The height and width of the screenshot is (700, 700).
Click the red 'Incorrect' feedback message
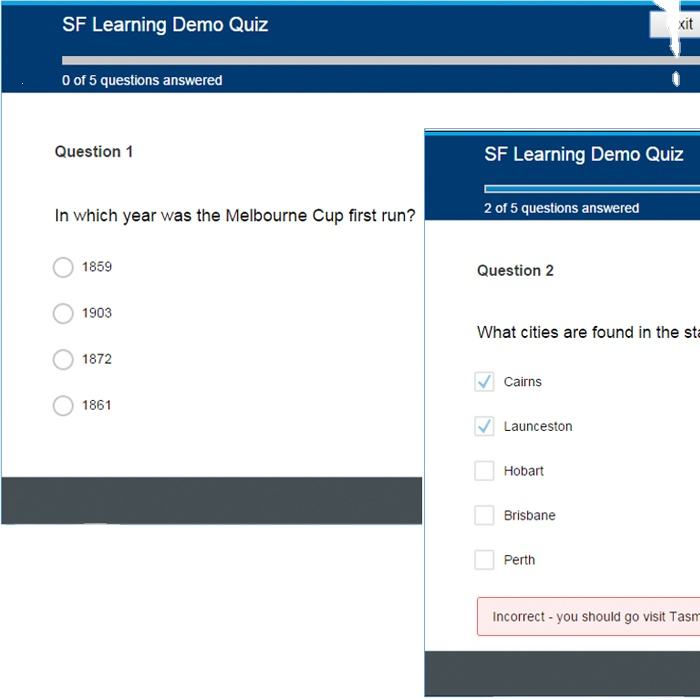point(590,617)
